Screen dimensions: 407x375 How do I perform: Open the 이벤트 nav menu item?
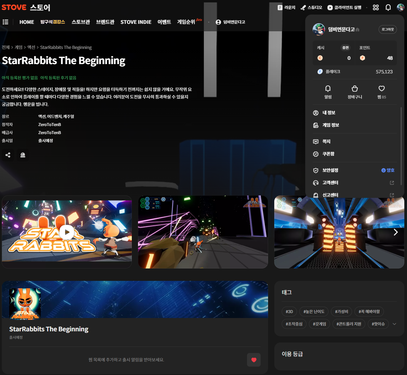click(164, 22)
